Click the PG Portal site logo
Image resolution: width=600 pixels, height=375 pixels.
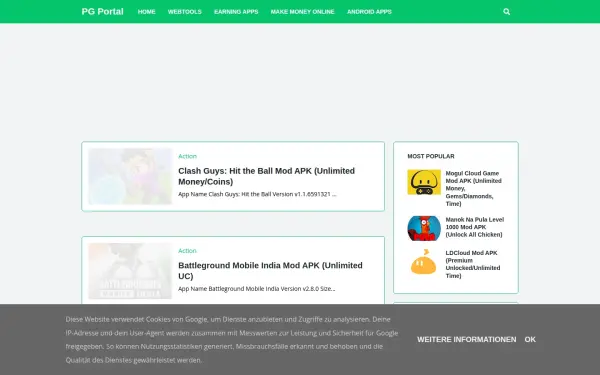coord(102,11)
